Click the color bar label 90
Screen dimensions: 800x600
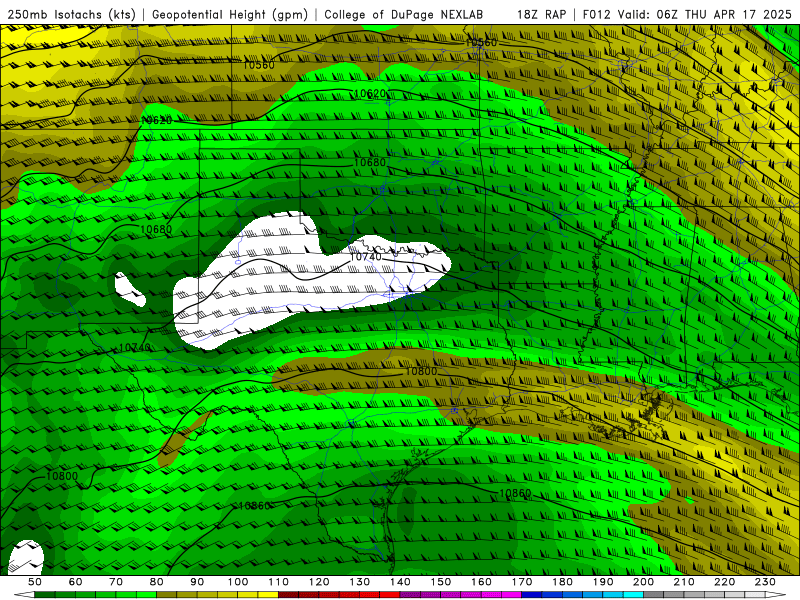coord(197,582)
